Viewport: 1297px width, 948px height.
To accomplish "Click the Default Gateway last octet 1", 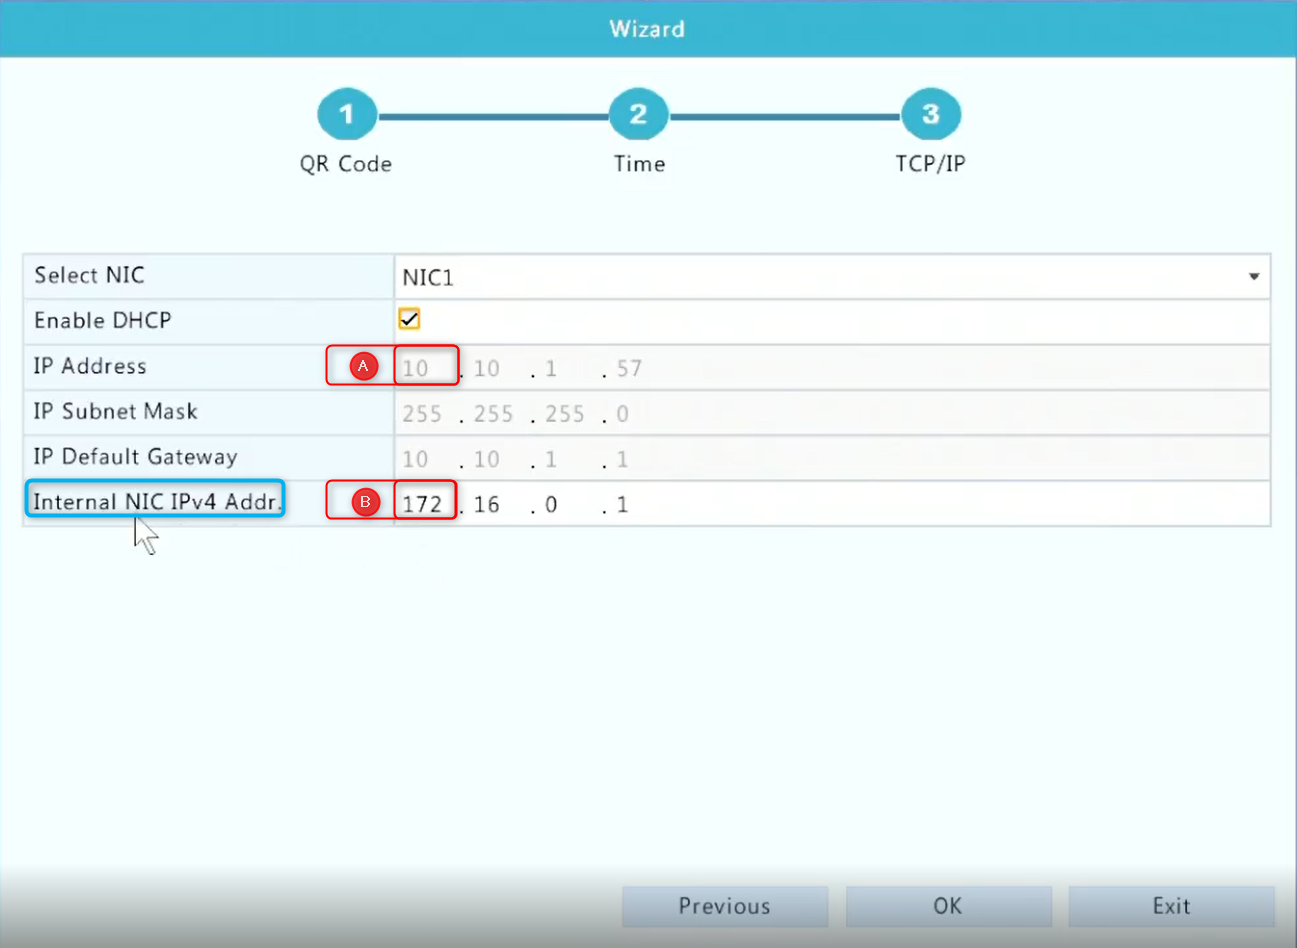I will (x=622, y=459).
